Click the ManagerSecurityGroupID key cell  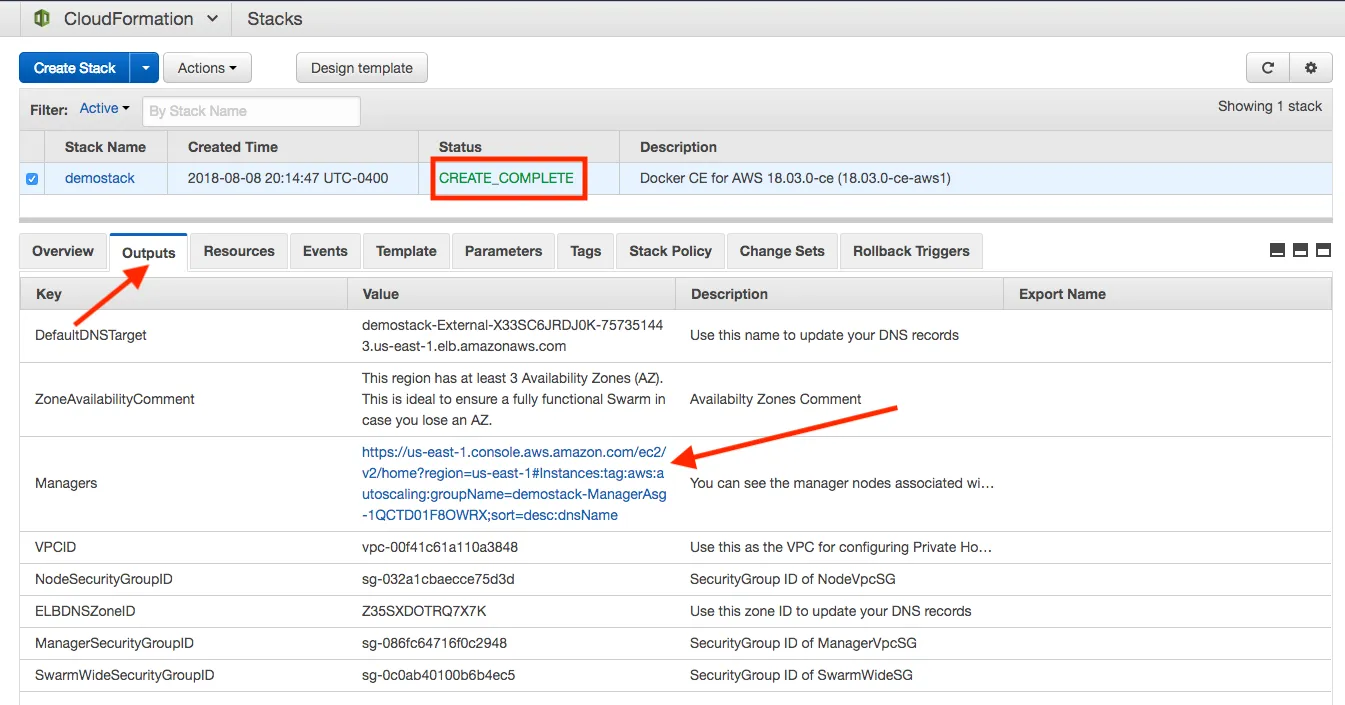click(x=114, y=643)
